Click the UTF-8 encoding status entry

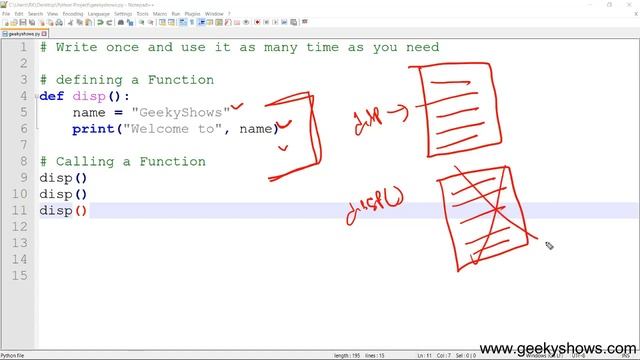point(579,356)
